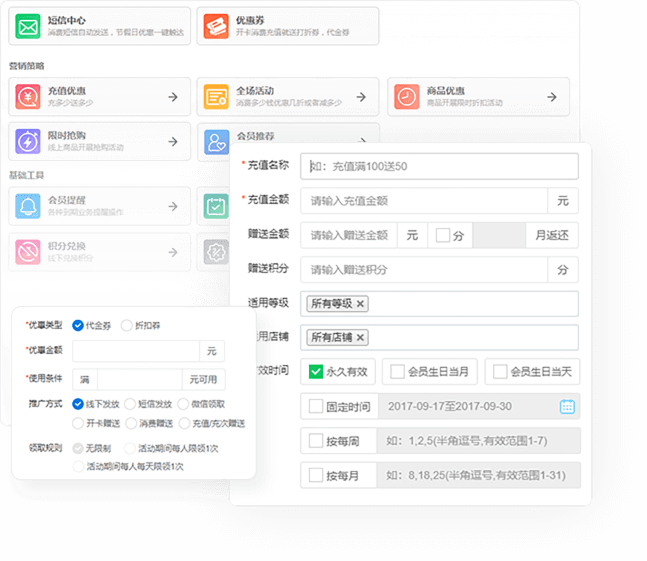Click the 充值优惠 yen icon
Viewport: 647px width, 561px height.
click(x=28, y=97)
